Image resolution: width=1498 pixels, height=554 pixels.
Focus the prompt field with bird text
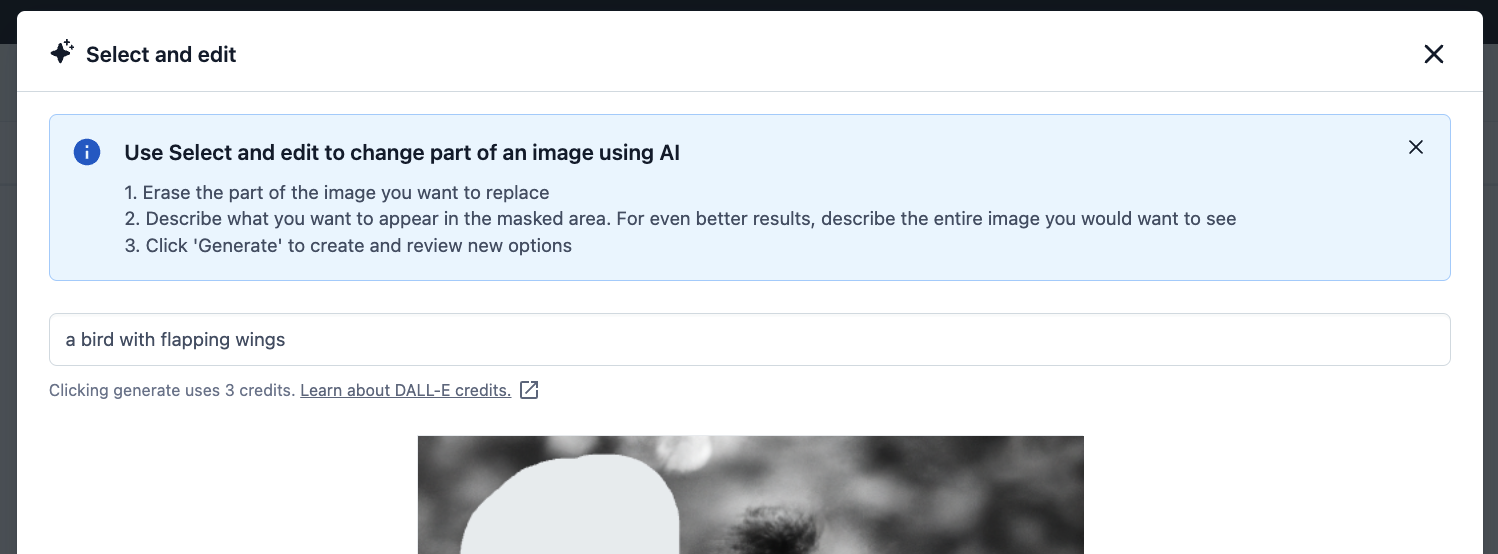750,340
